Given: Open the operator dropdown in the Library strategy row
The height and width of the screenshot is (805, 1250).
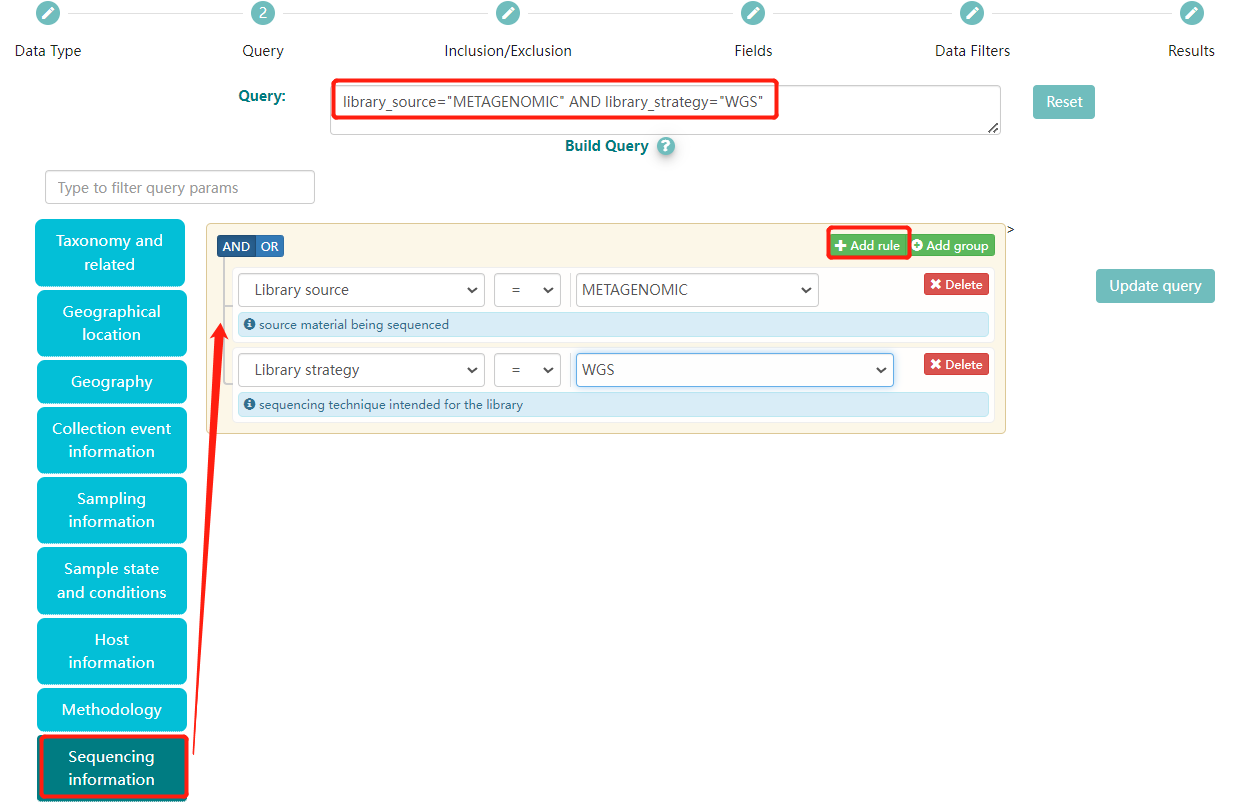Looking at the screenshot, I should (x=528, y=370).
